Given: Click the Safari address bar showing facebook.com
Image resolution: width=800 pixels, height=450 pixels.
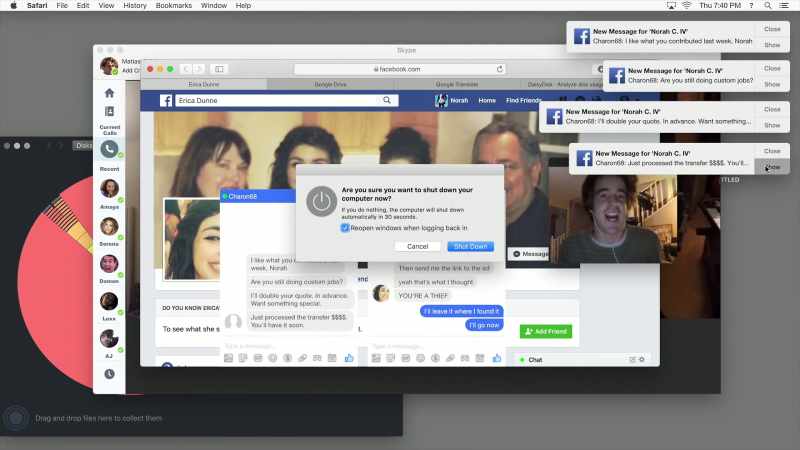Looking at the screenshot, I should [399, 69].
